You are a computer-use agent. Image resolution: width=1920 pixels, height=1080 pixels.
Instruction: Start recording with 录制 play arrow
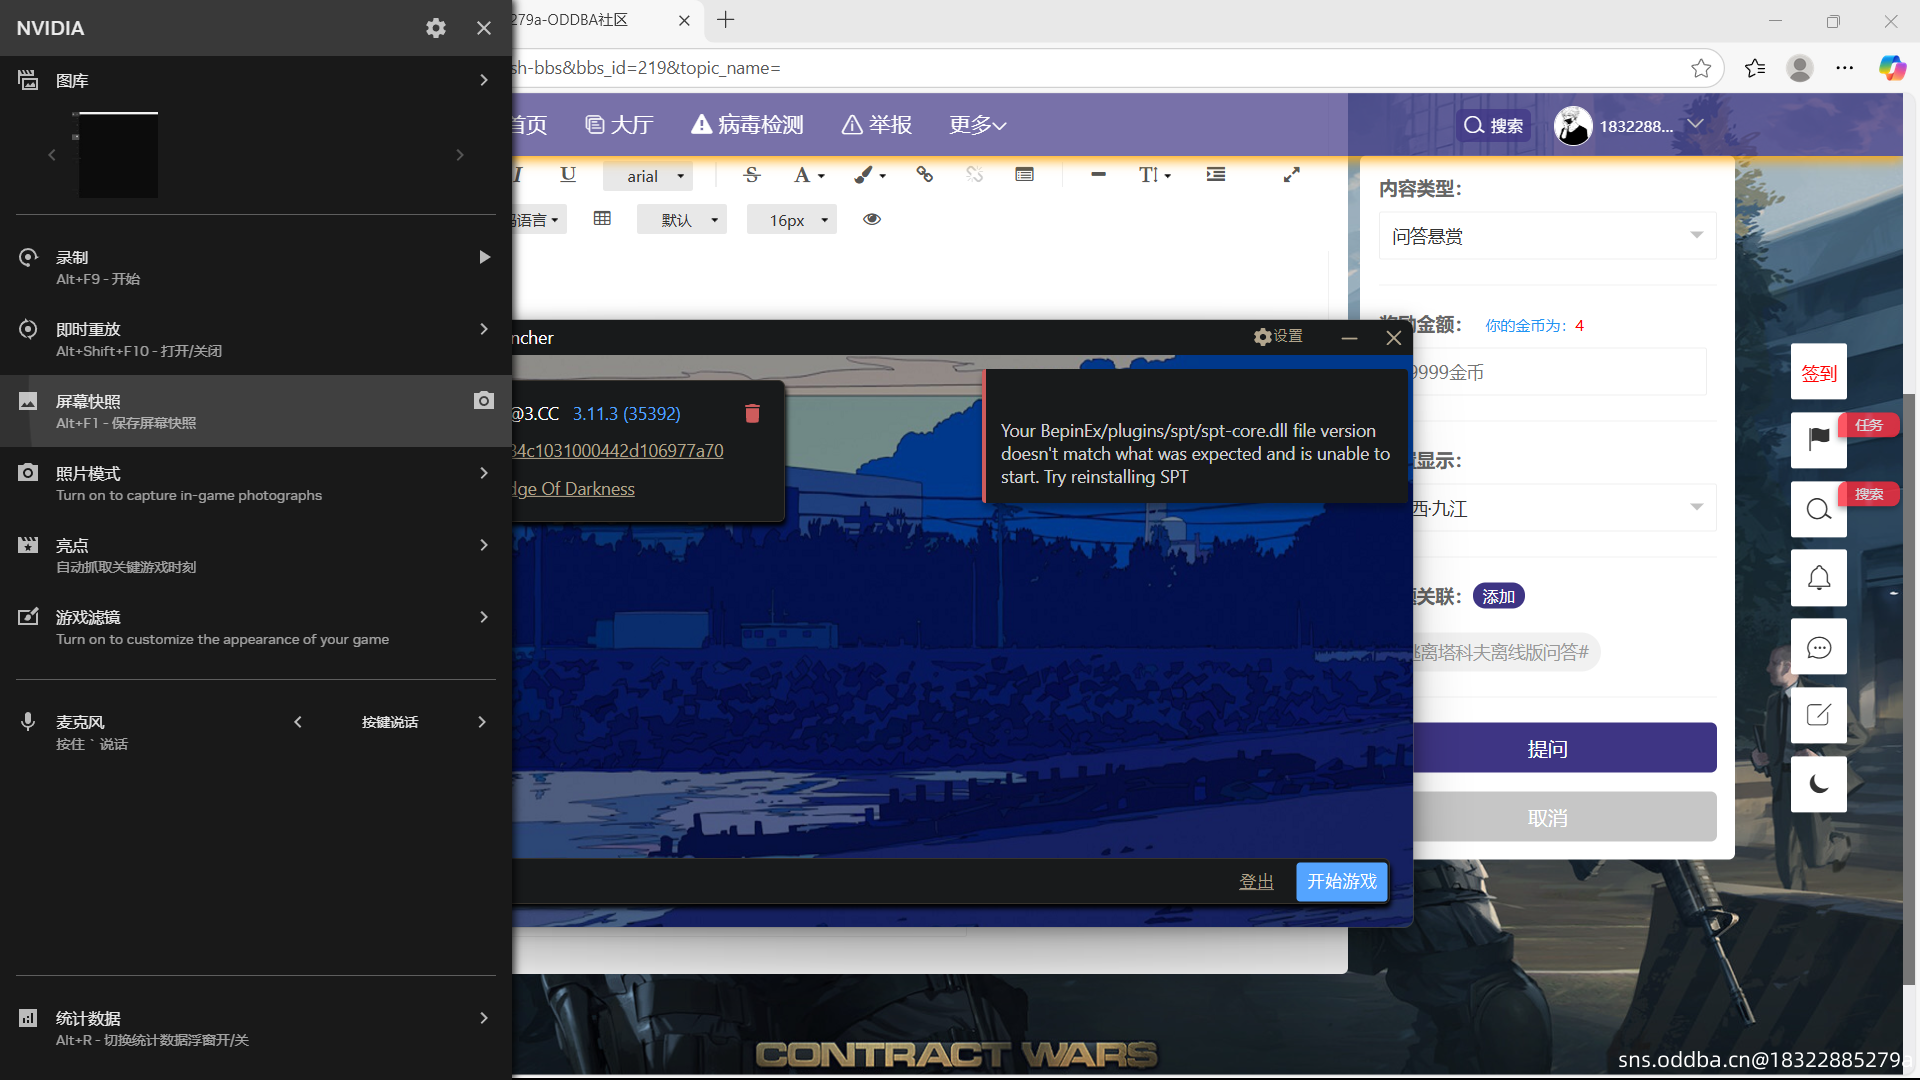pos(484,257)
